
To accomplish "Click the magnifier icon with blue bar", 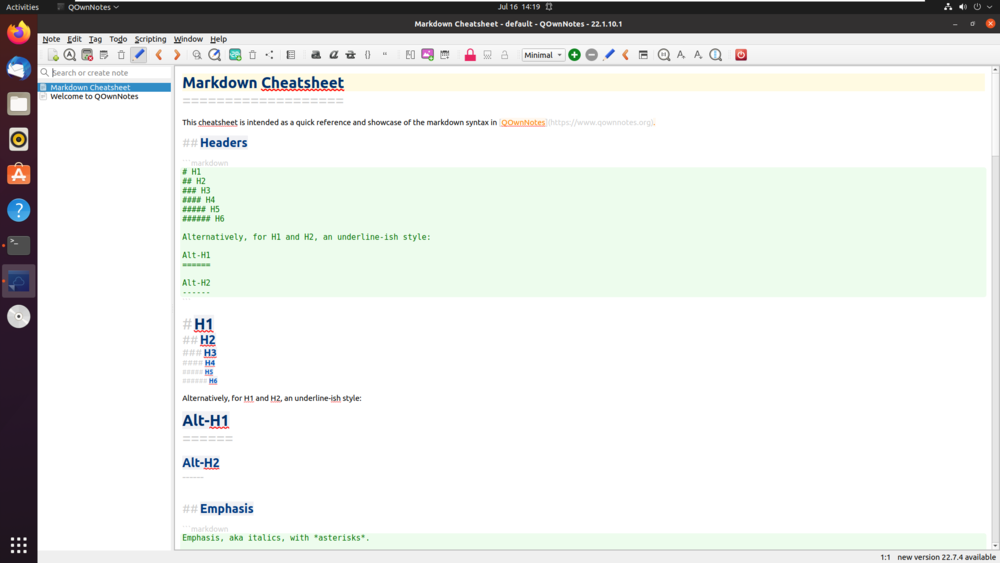I will 716,55.
